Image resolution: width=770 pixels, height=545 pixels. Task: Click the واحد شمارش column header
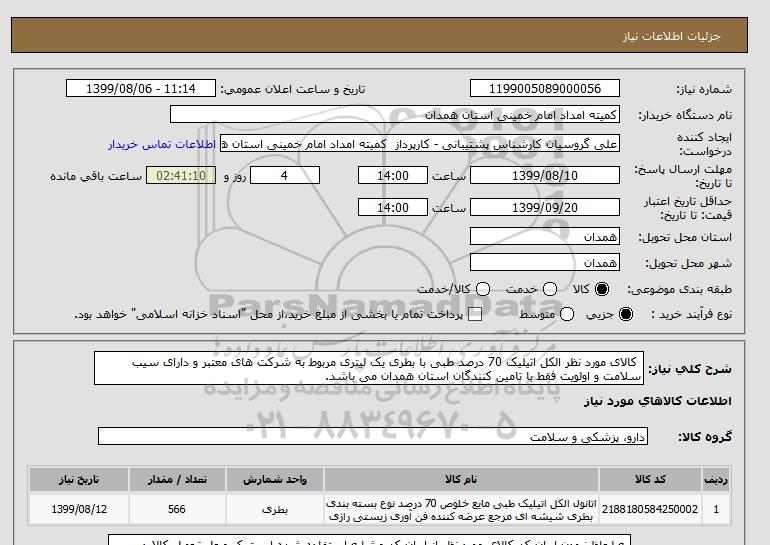point(275,479)
